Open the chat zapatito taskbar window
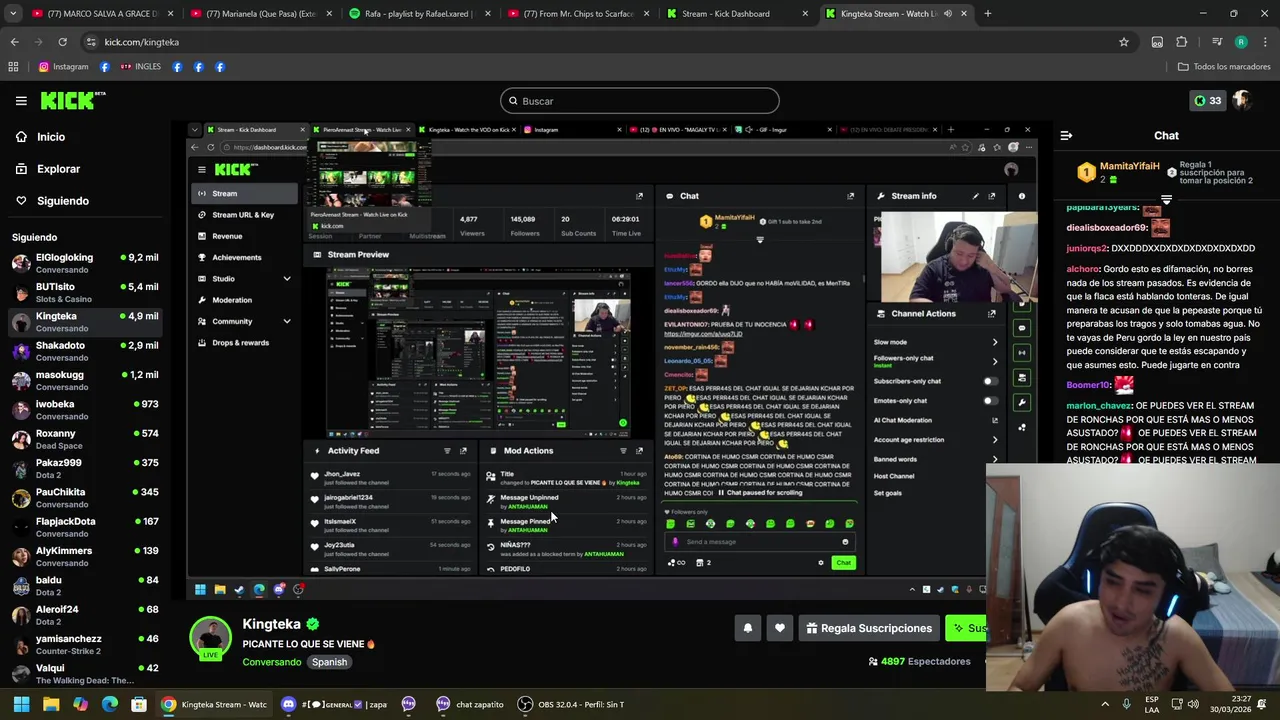This screenshot has width=1280, height=720. click(469, 704)
